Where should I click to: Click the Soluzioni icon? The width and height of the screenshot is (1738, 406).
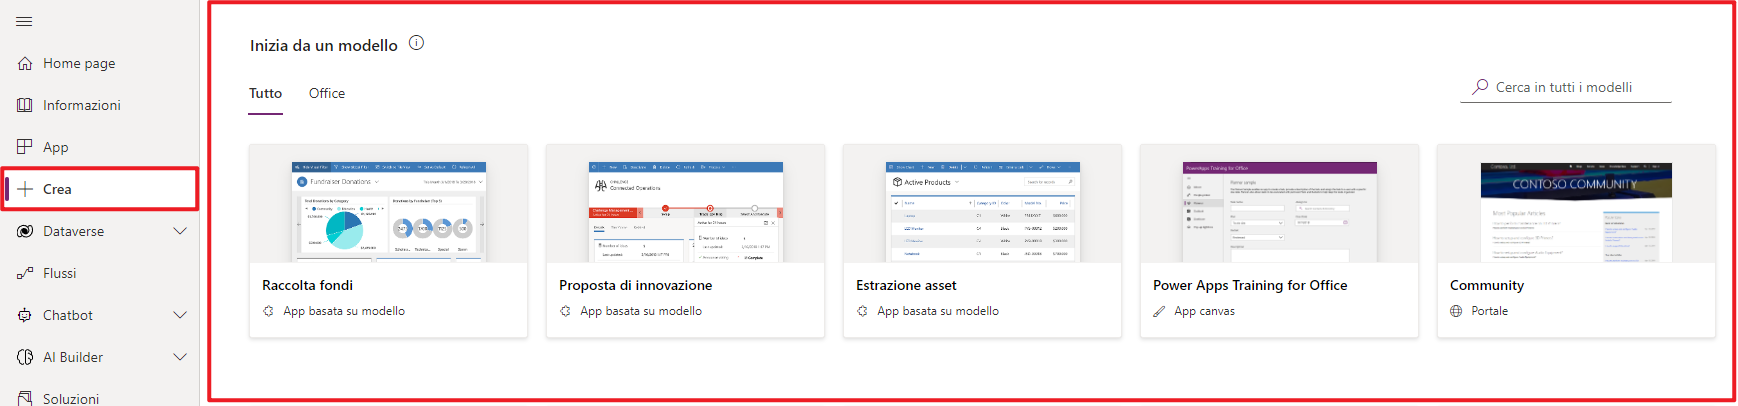(25, 398)
